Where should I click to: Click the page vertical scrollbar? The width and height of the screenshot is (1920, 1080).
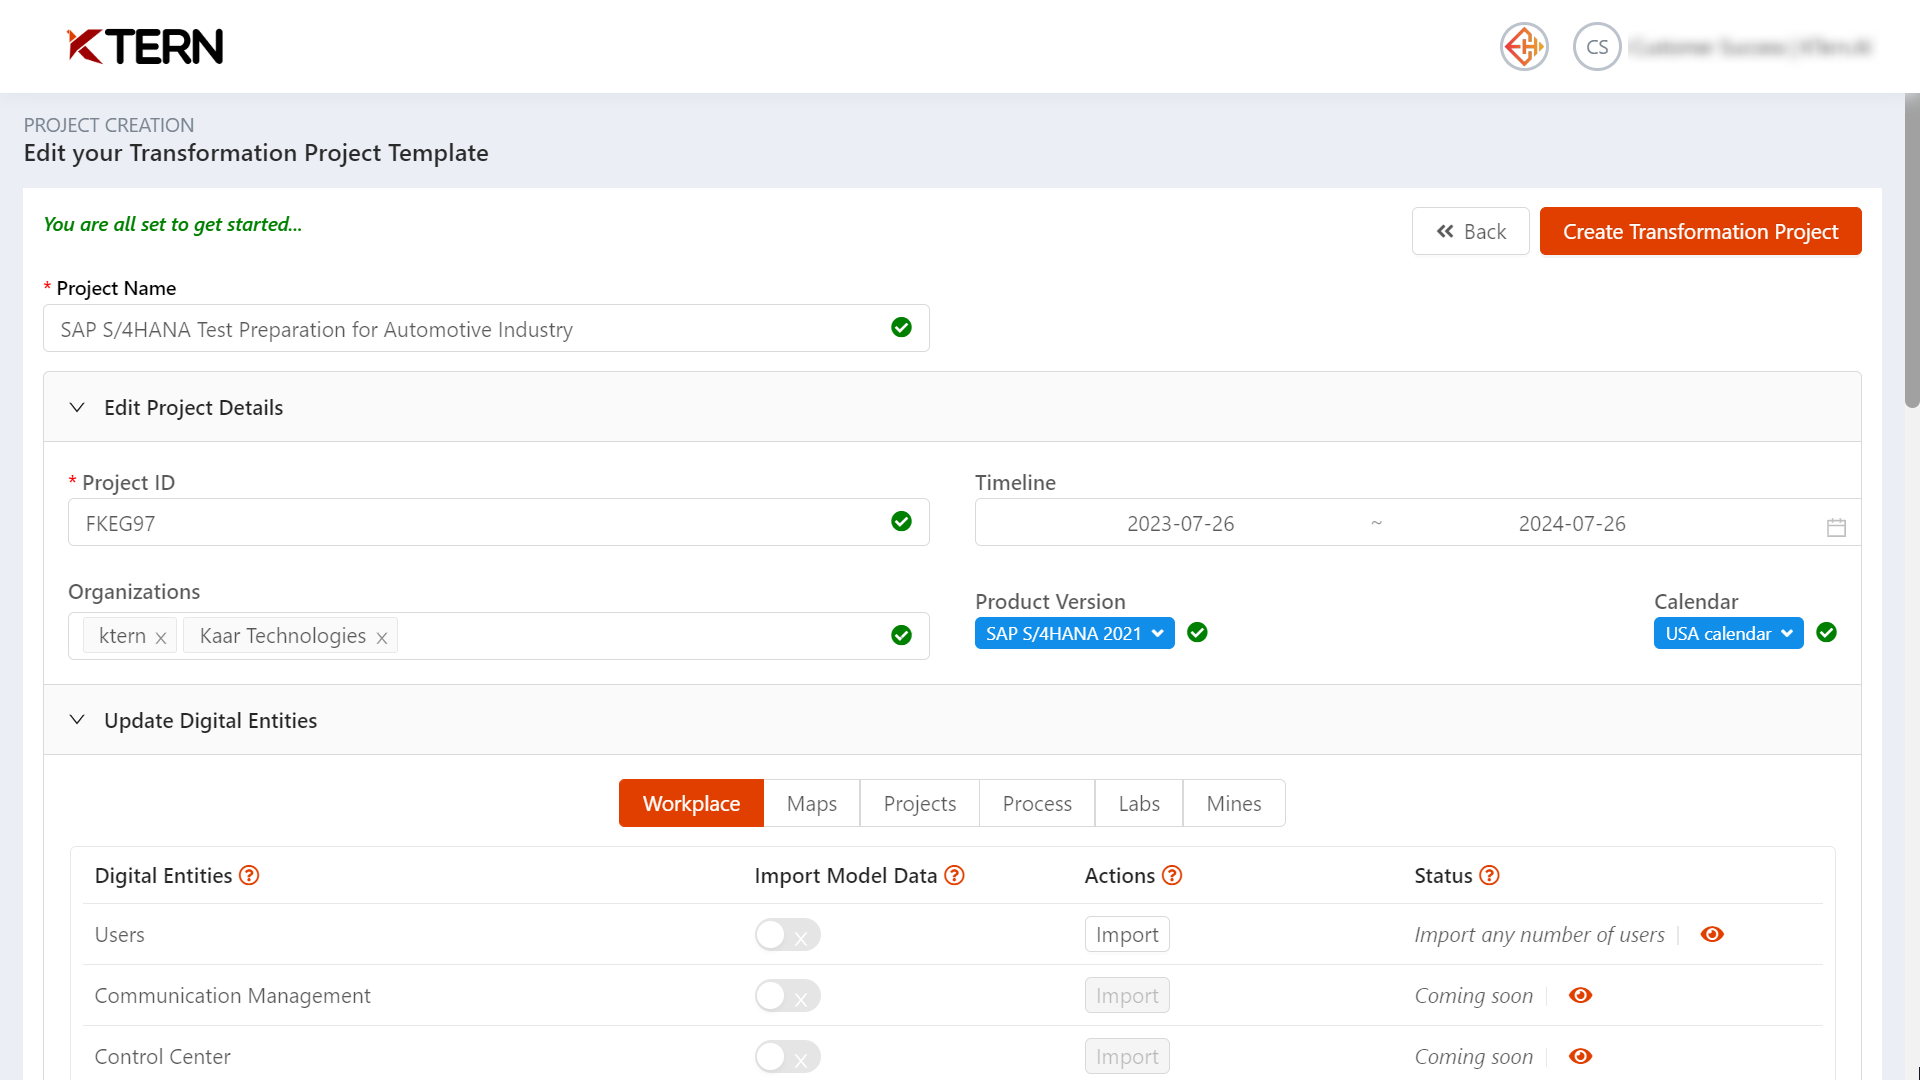click(x=1912, y=250)
